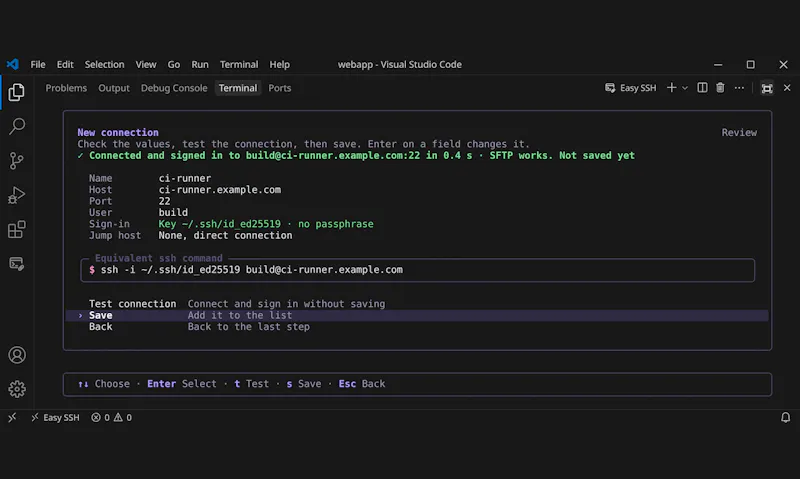Maximize the VS Code window
This screenshot has width=800, height=479.
point(750,64)
